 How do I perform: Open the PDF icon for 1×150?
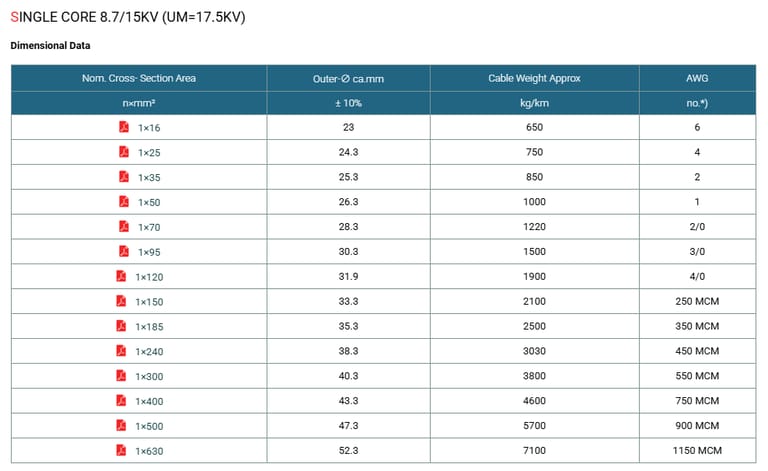tap(121, 301)
